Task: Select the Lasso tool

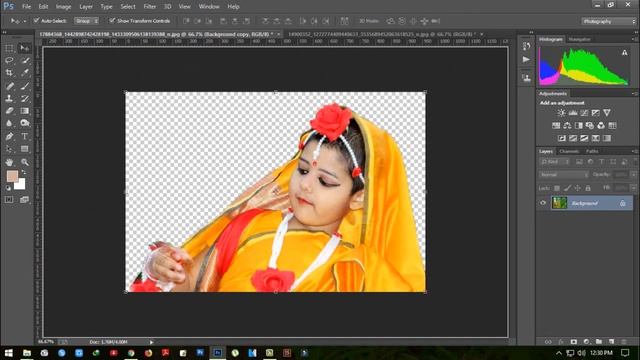Action: click(x=9, y=60)
